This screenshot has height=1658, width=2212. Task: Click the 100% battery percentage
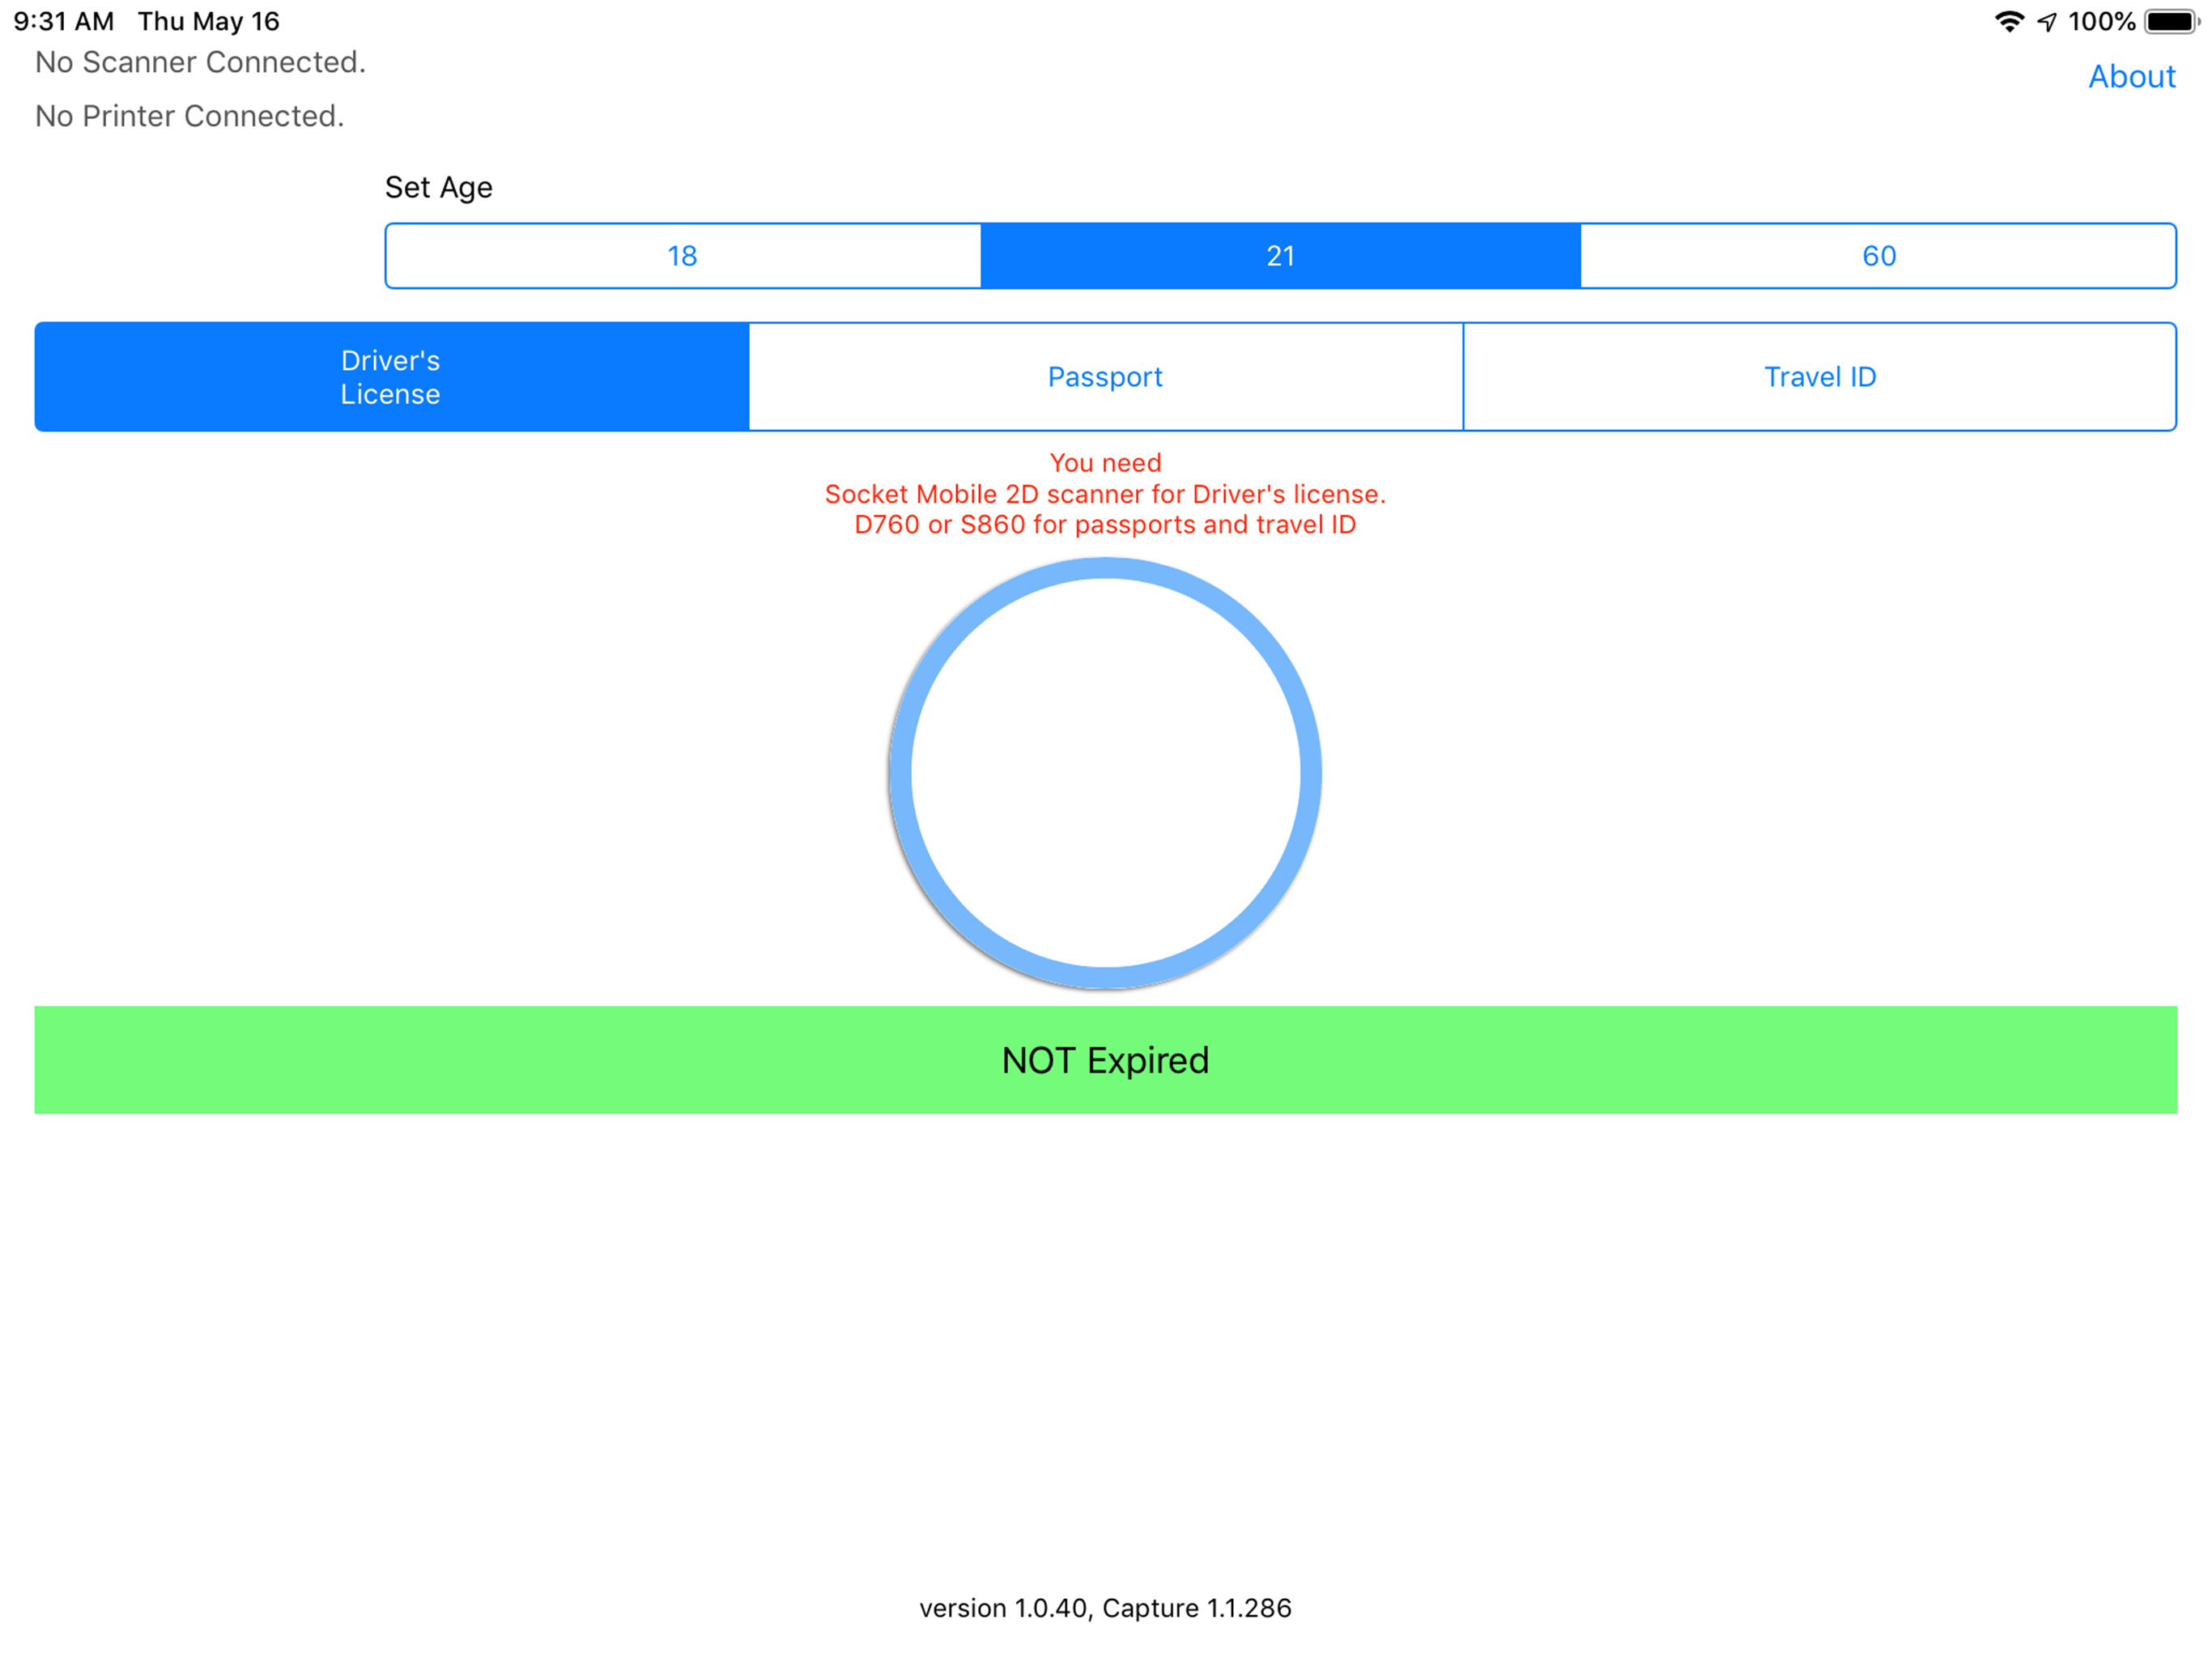[2101, 22]
